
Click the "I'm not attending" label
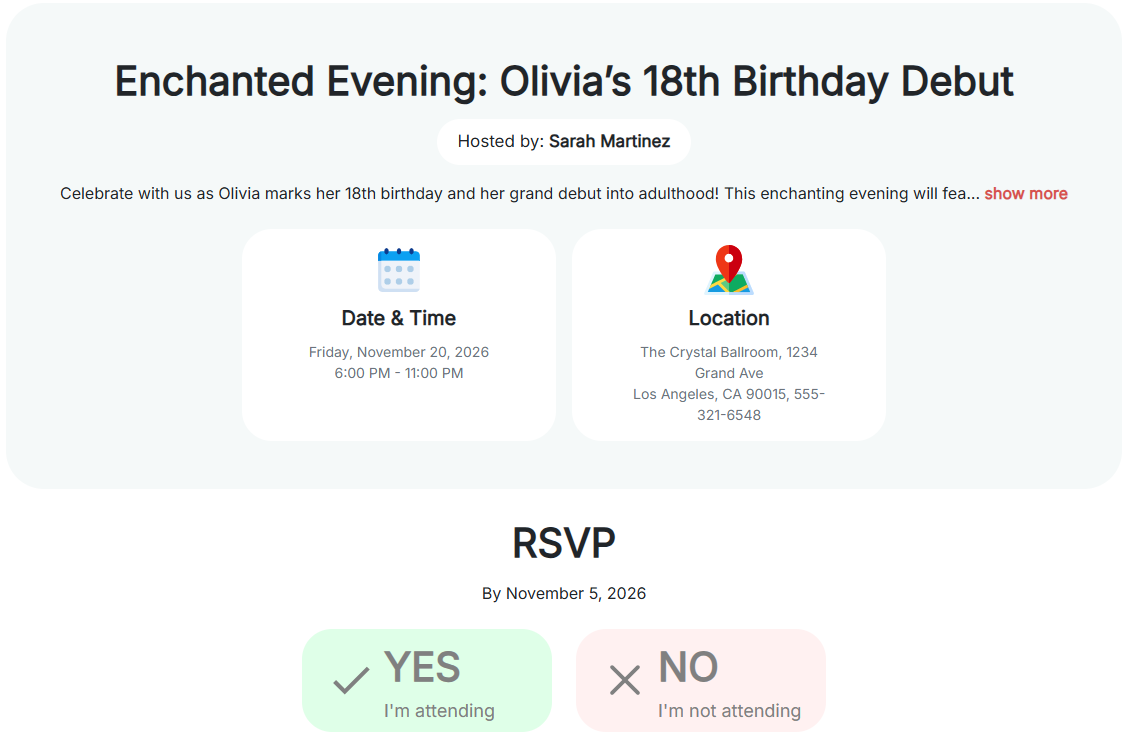coord(729,711)
